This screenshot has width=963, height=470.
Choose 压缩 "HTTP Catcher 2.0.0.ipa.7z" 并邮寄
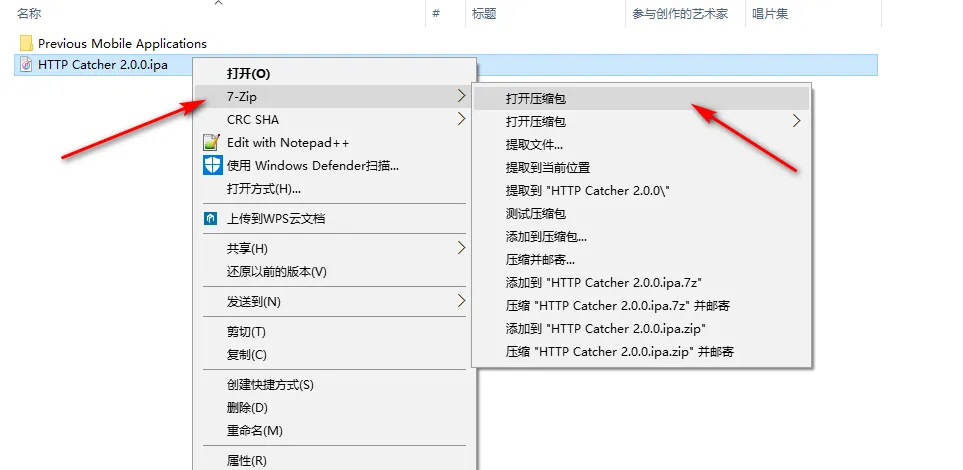[642, 305]
